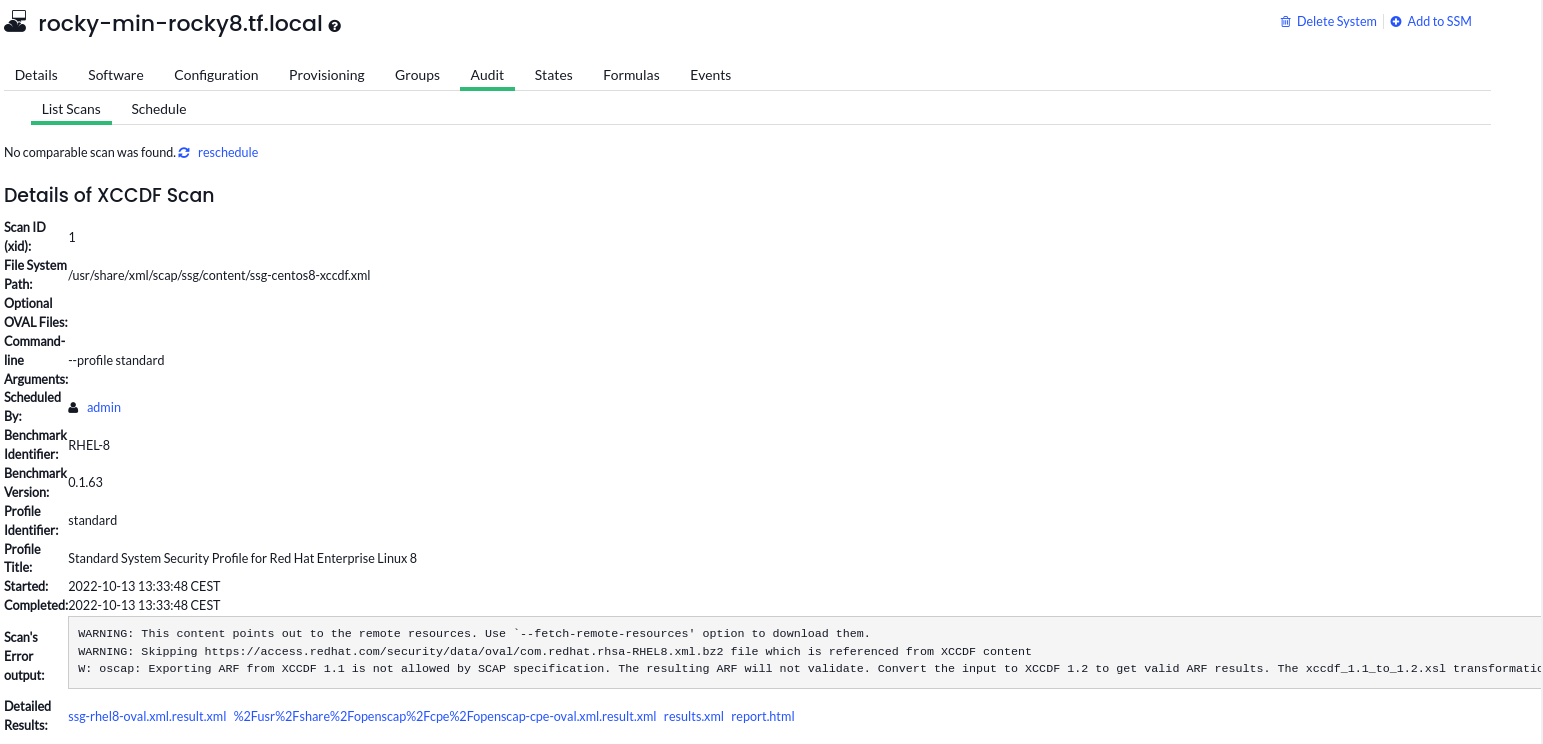
Task: Click the Completed timestamp value
Action: pyautogui.click(x=144, y=606)
